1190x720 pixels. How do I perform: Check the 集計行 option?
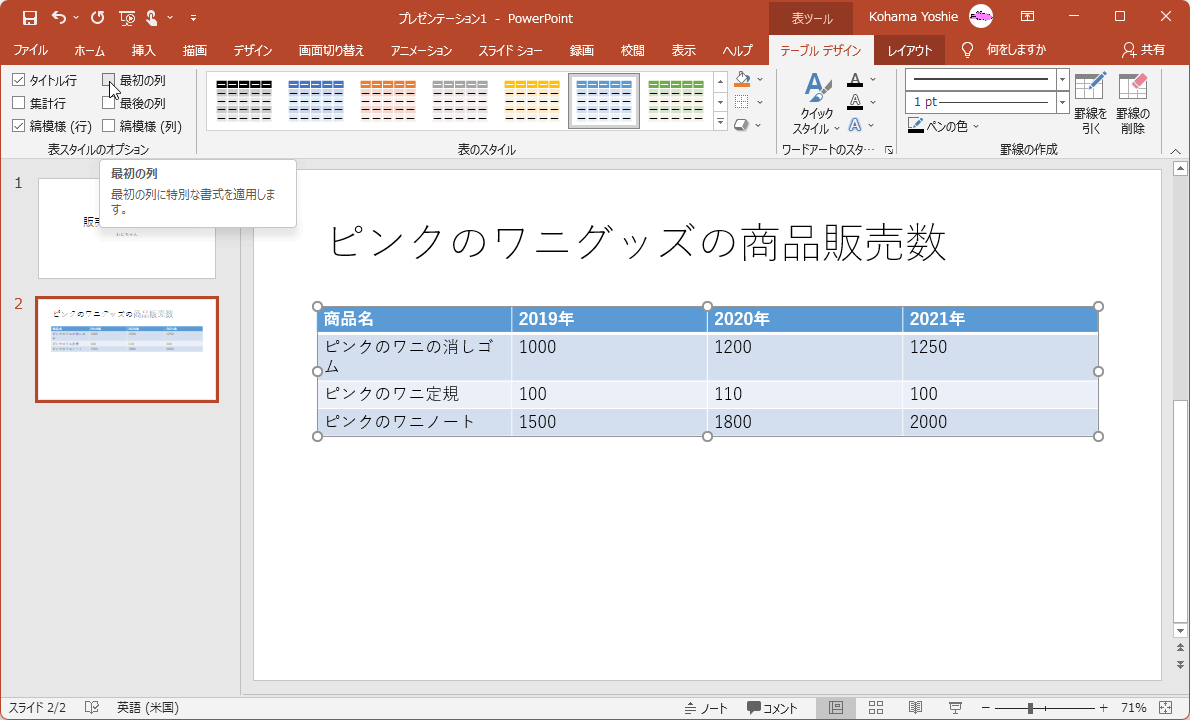click(x=19, y=102)
